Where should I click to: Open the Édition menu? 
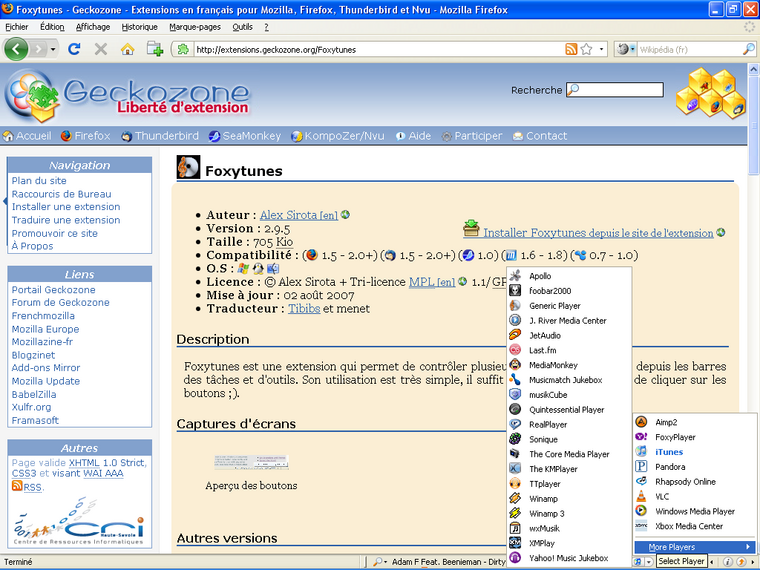[x=52, y=27]
